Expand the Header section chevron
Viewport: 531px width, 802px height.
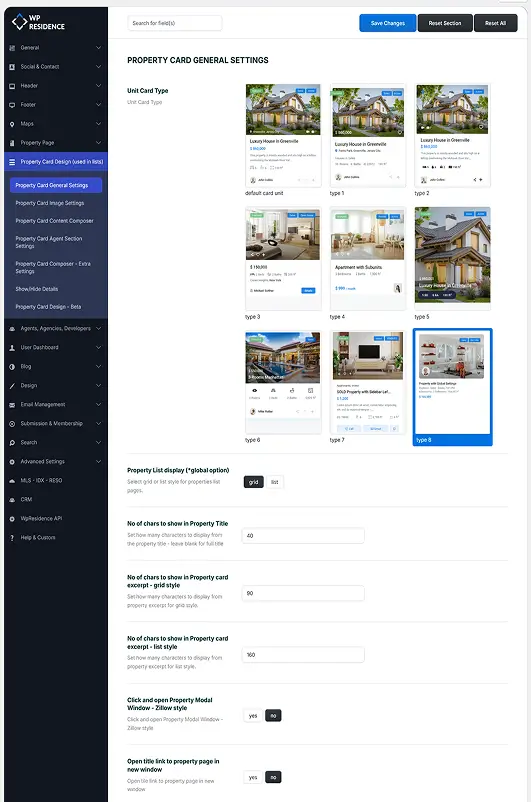coord(98,86)
